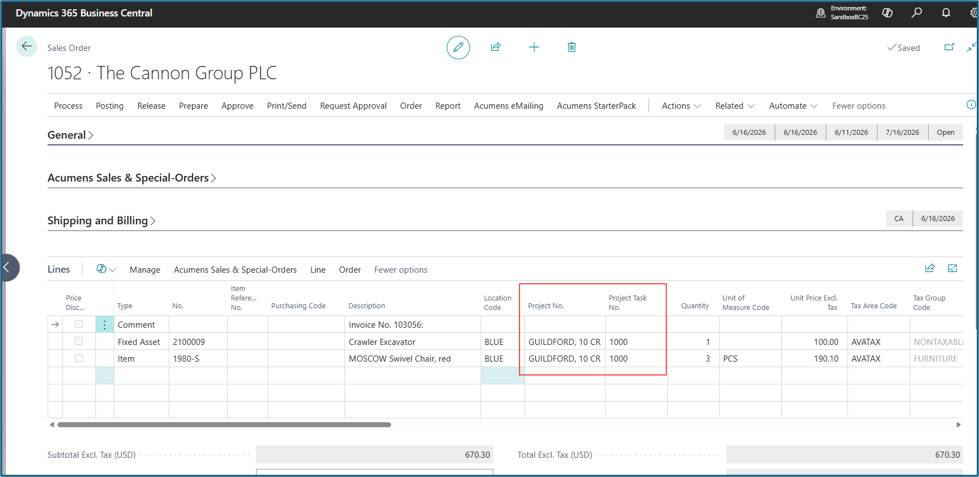The image size is (979, 477).
Task: Open notifications bell
Action: coord(946,13)
